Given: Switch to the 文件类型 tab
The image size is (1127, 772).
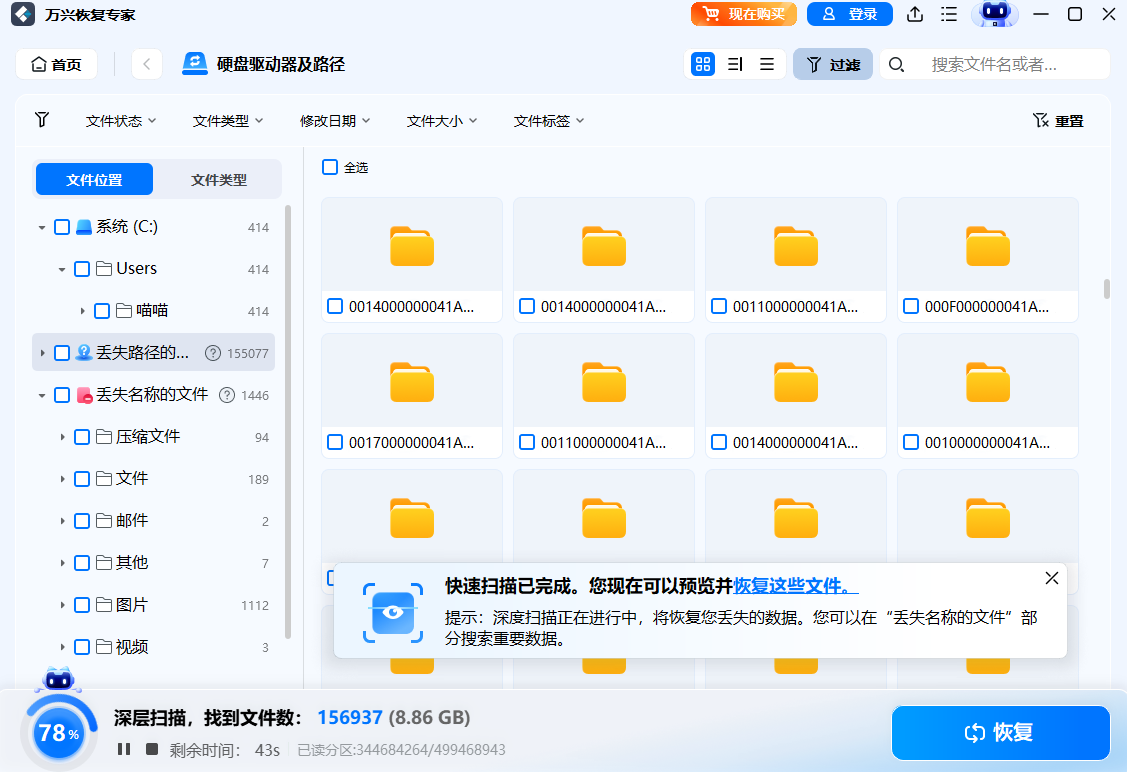Looking at the screenshot, I should [219, 180].
